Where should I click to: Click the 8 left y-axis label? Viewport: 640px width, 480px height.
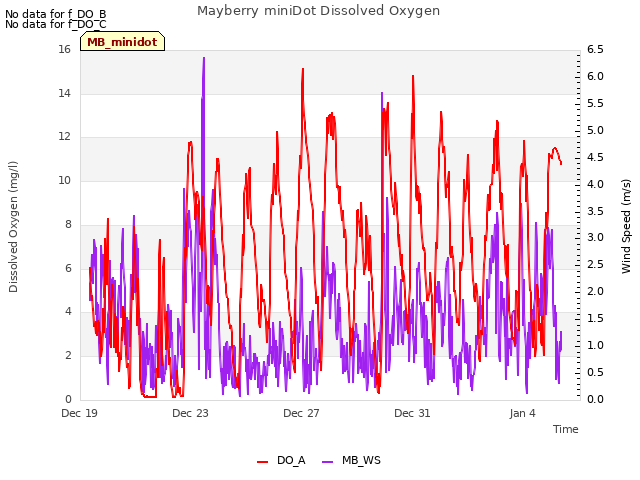[68, 224]
